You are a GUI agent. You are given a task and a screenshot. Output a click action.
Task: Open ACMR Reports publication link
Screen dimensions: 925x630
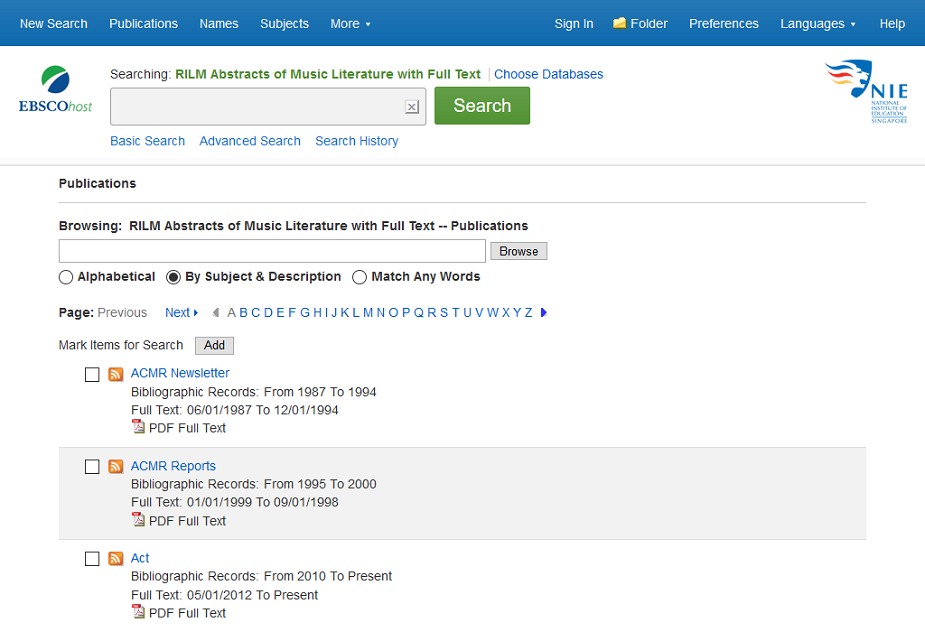click(x=173, y=466)
